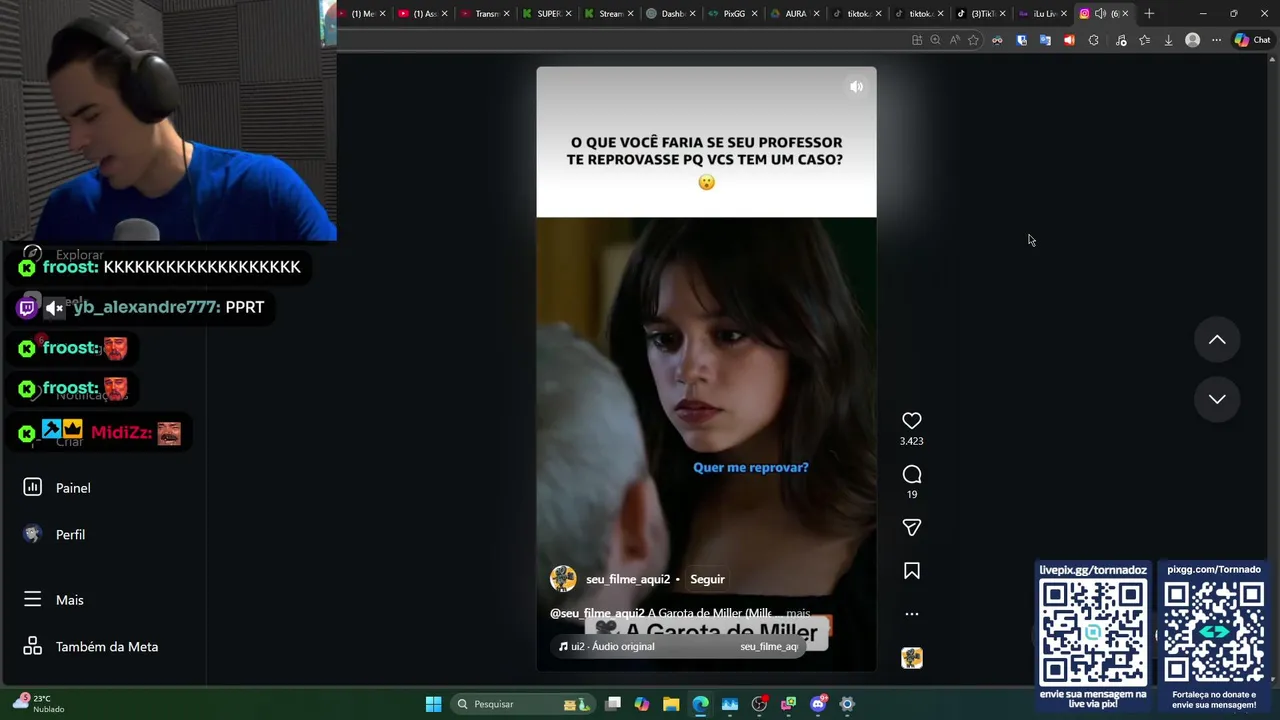Open the browser extensions puzzle icon

click(x=1093, y=40)
